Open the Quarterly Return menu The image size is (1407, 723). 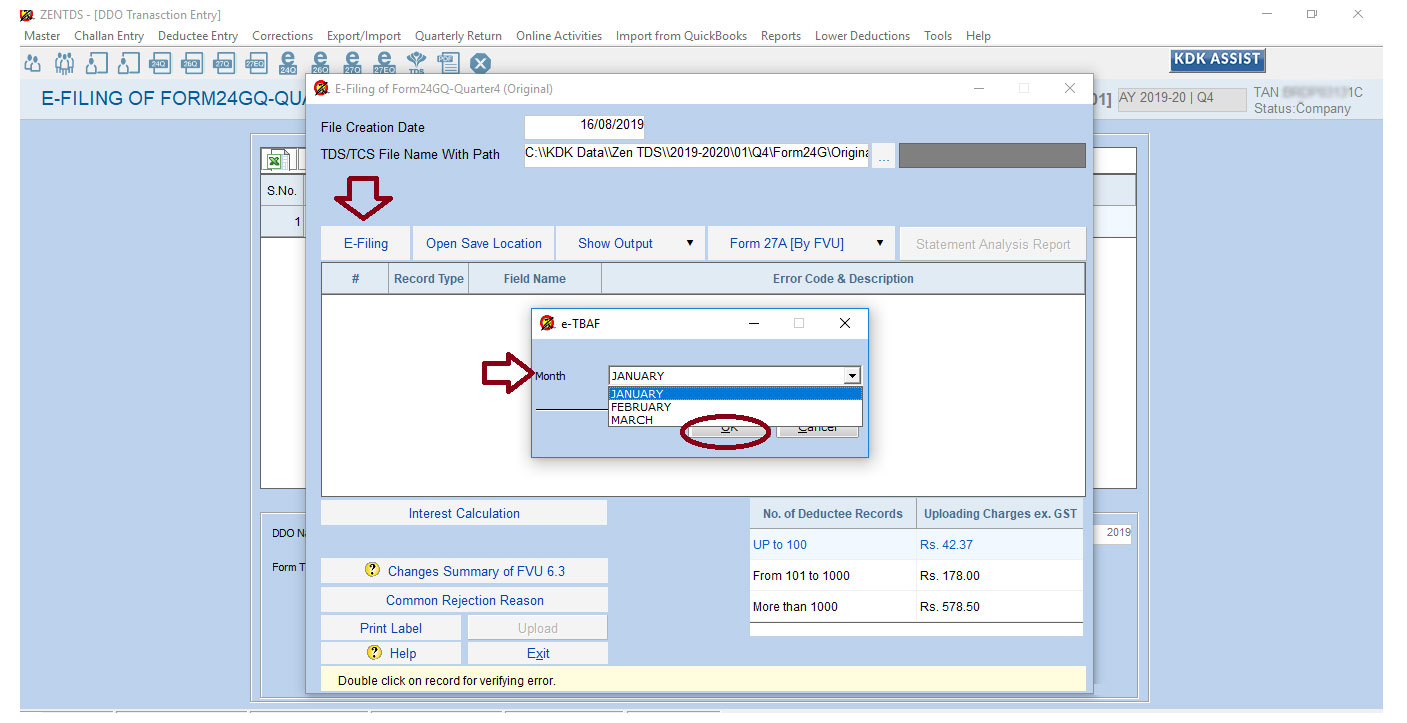(x=458, y=36)
